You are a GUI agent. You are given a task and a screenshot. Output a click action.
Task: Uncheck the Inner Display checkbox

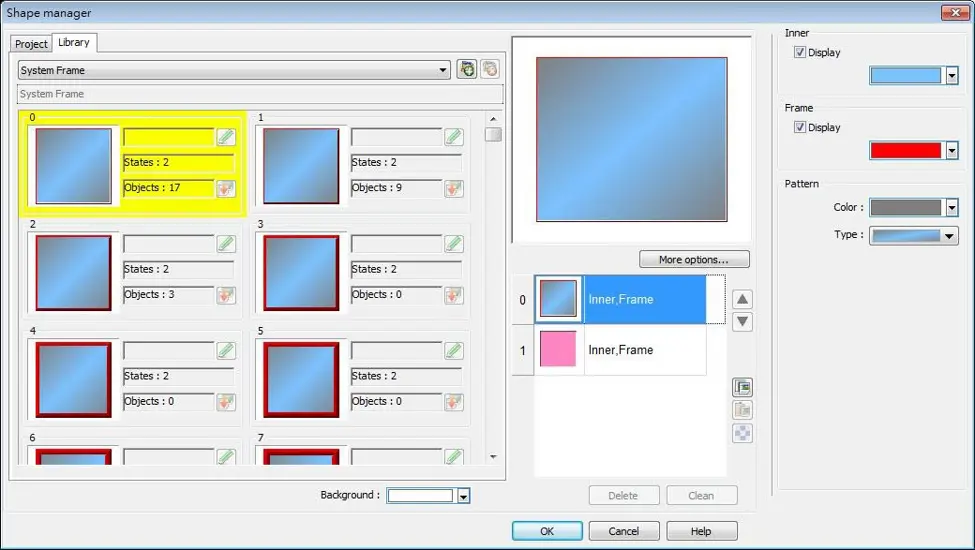click(x=800, y=52)
